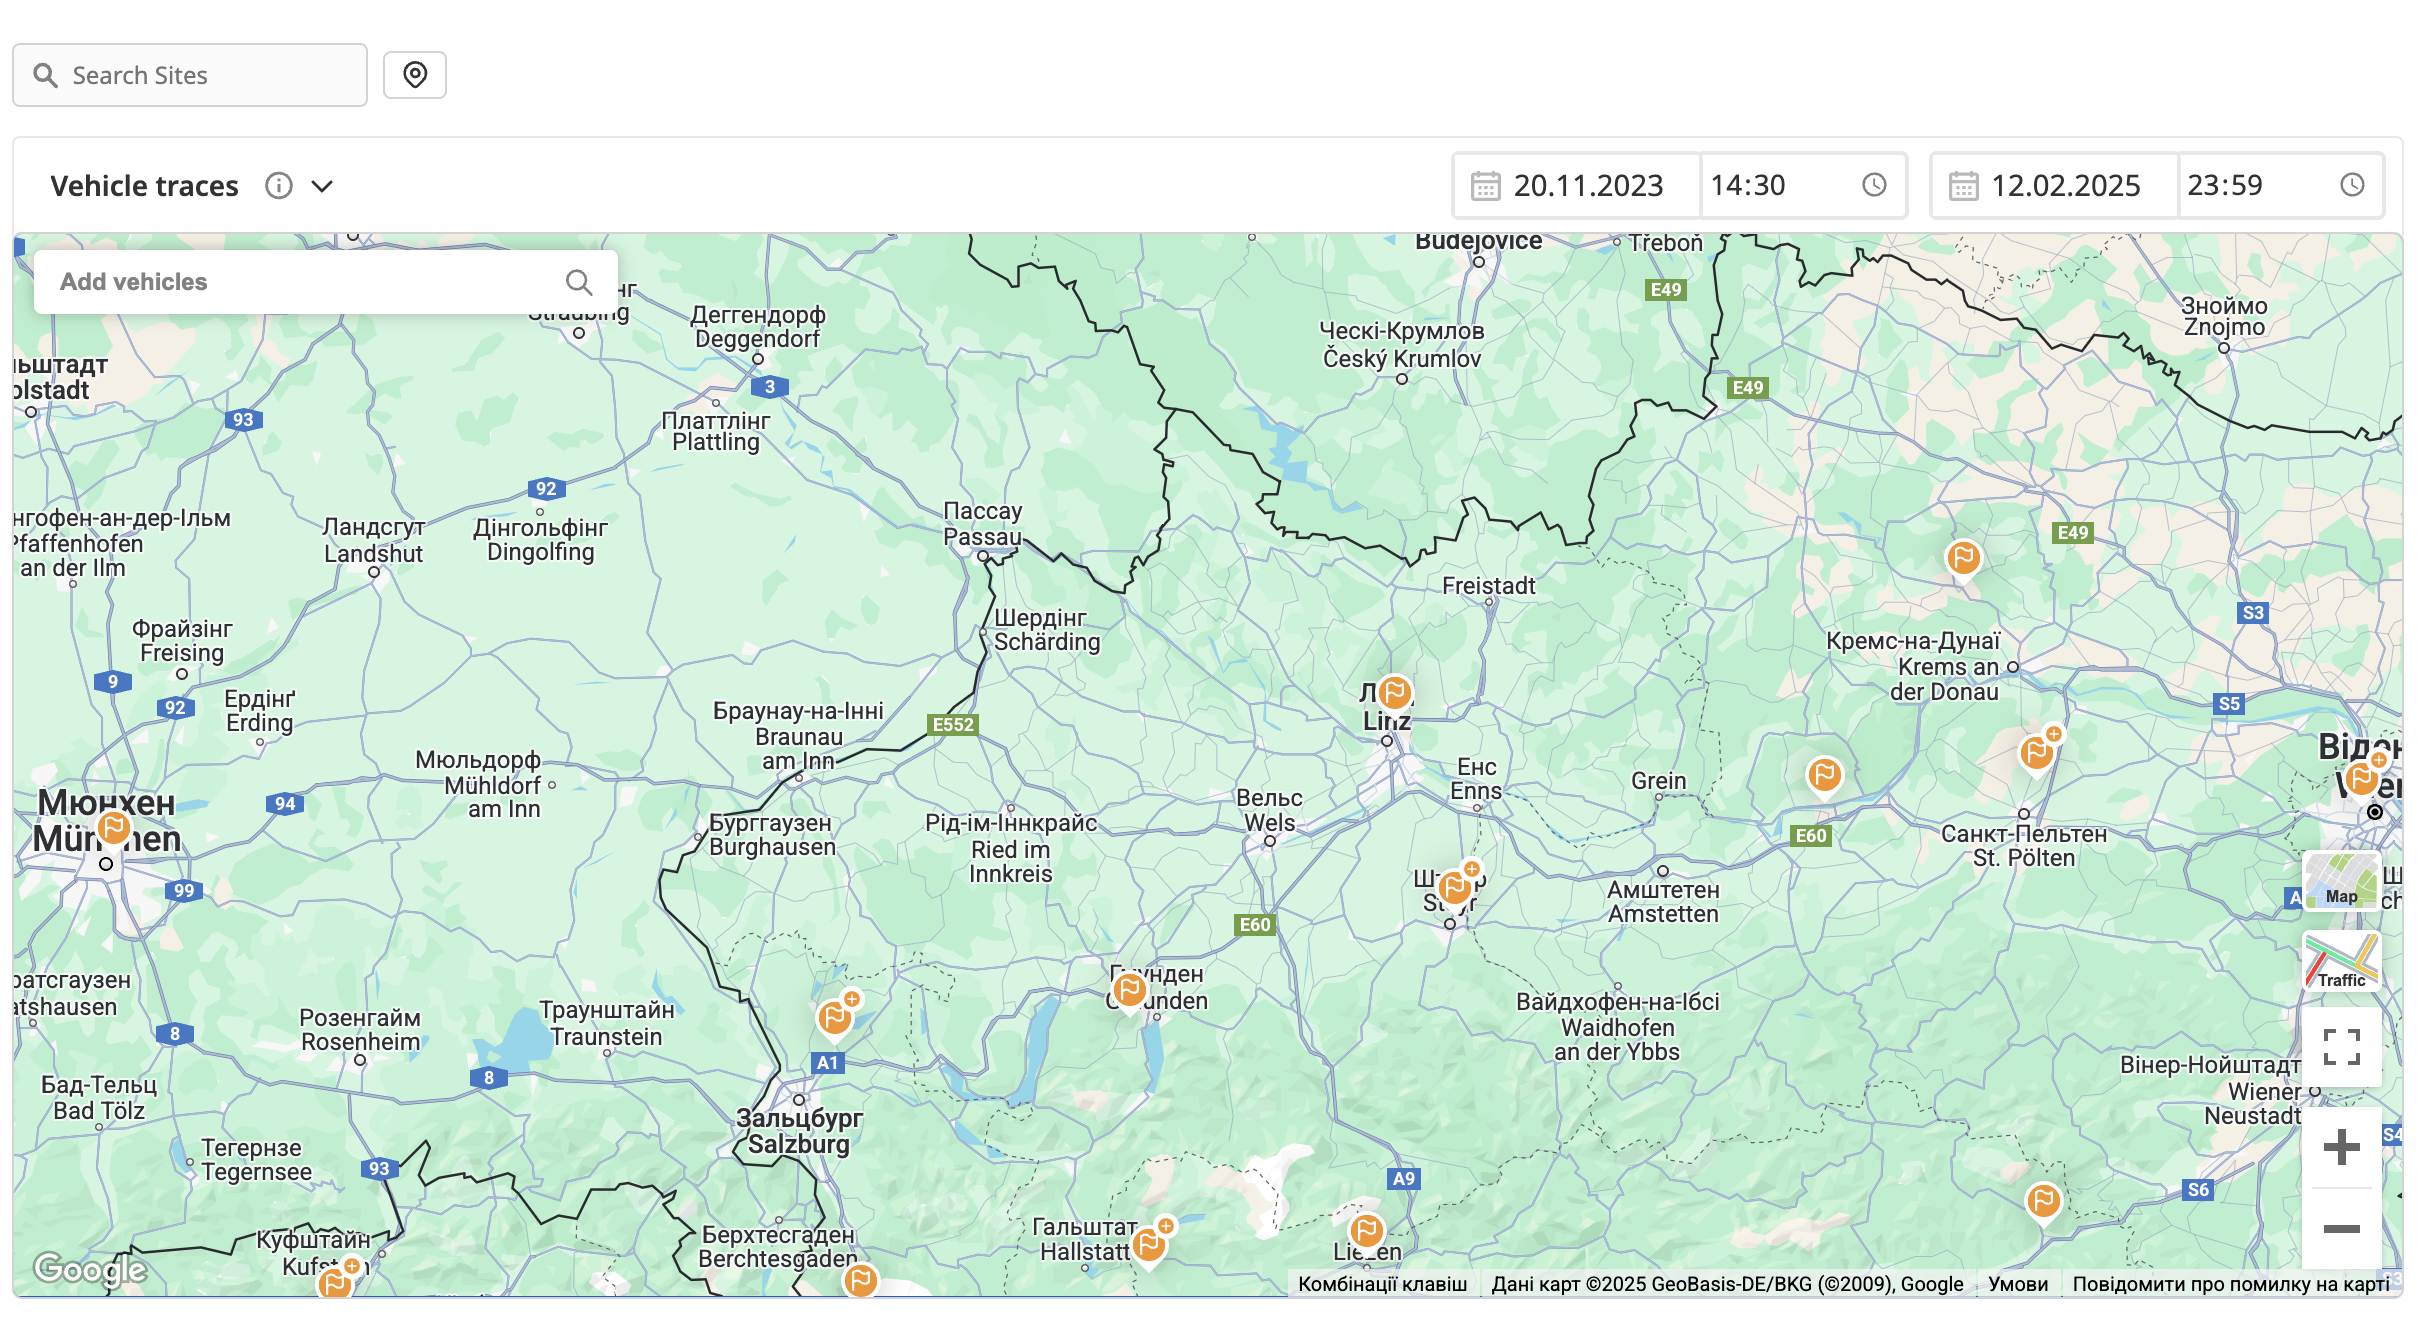Zoom in the map with plus button
The image size is (2424, 1322).
point(2341,1147)
